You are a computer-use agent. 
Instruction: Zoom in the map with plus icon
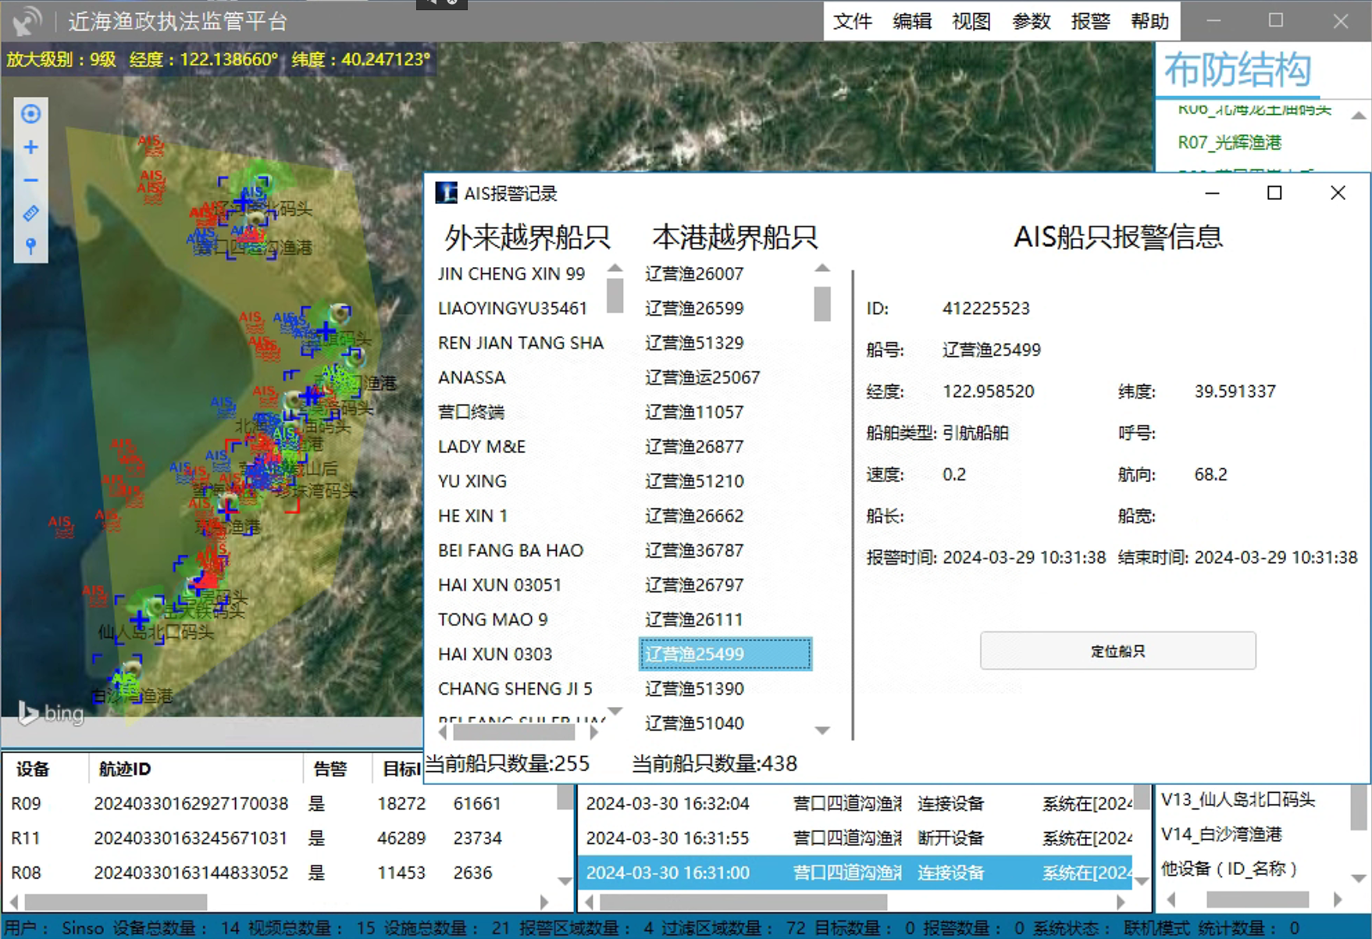point(31,148)
